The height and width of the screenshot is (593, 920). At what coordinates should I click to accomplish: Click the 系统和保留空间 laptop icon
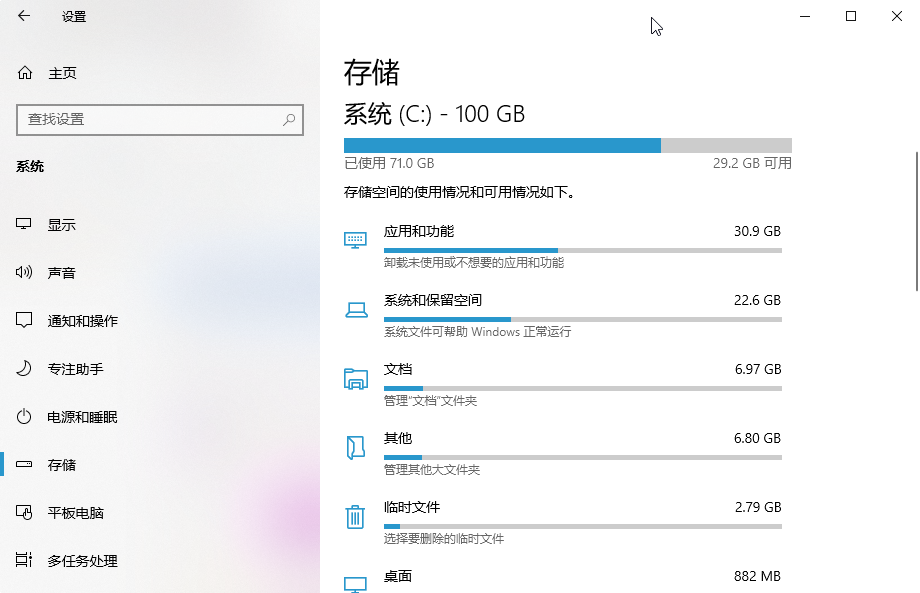point(356,310)
